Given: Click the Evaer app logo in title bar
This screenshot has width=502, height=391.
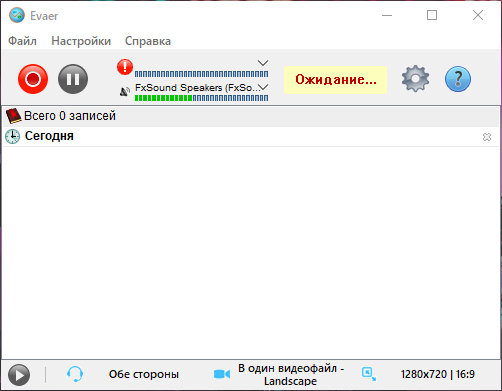Looking at the screenshot, I should pyautogui.click(x=17, y=15).
